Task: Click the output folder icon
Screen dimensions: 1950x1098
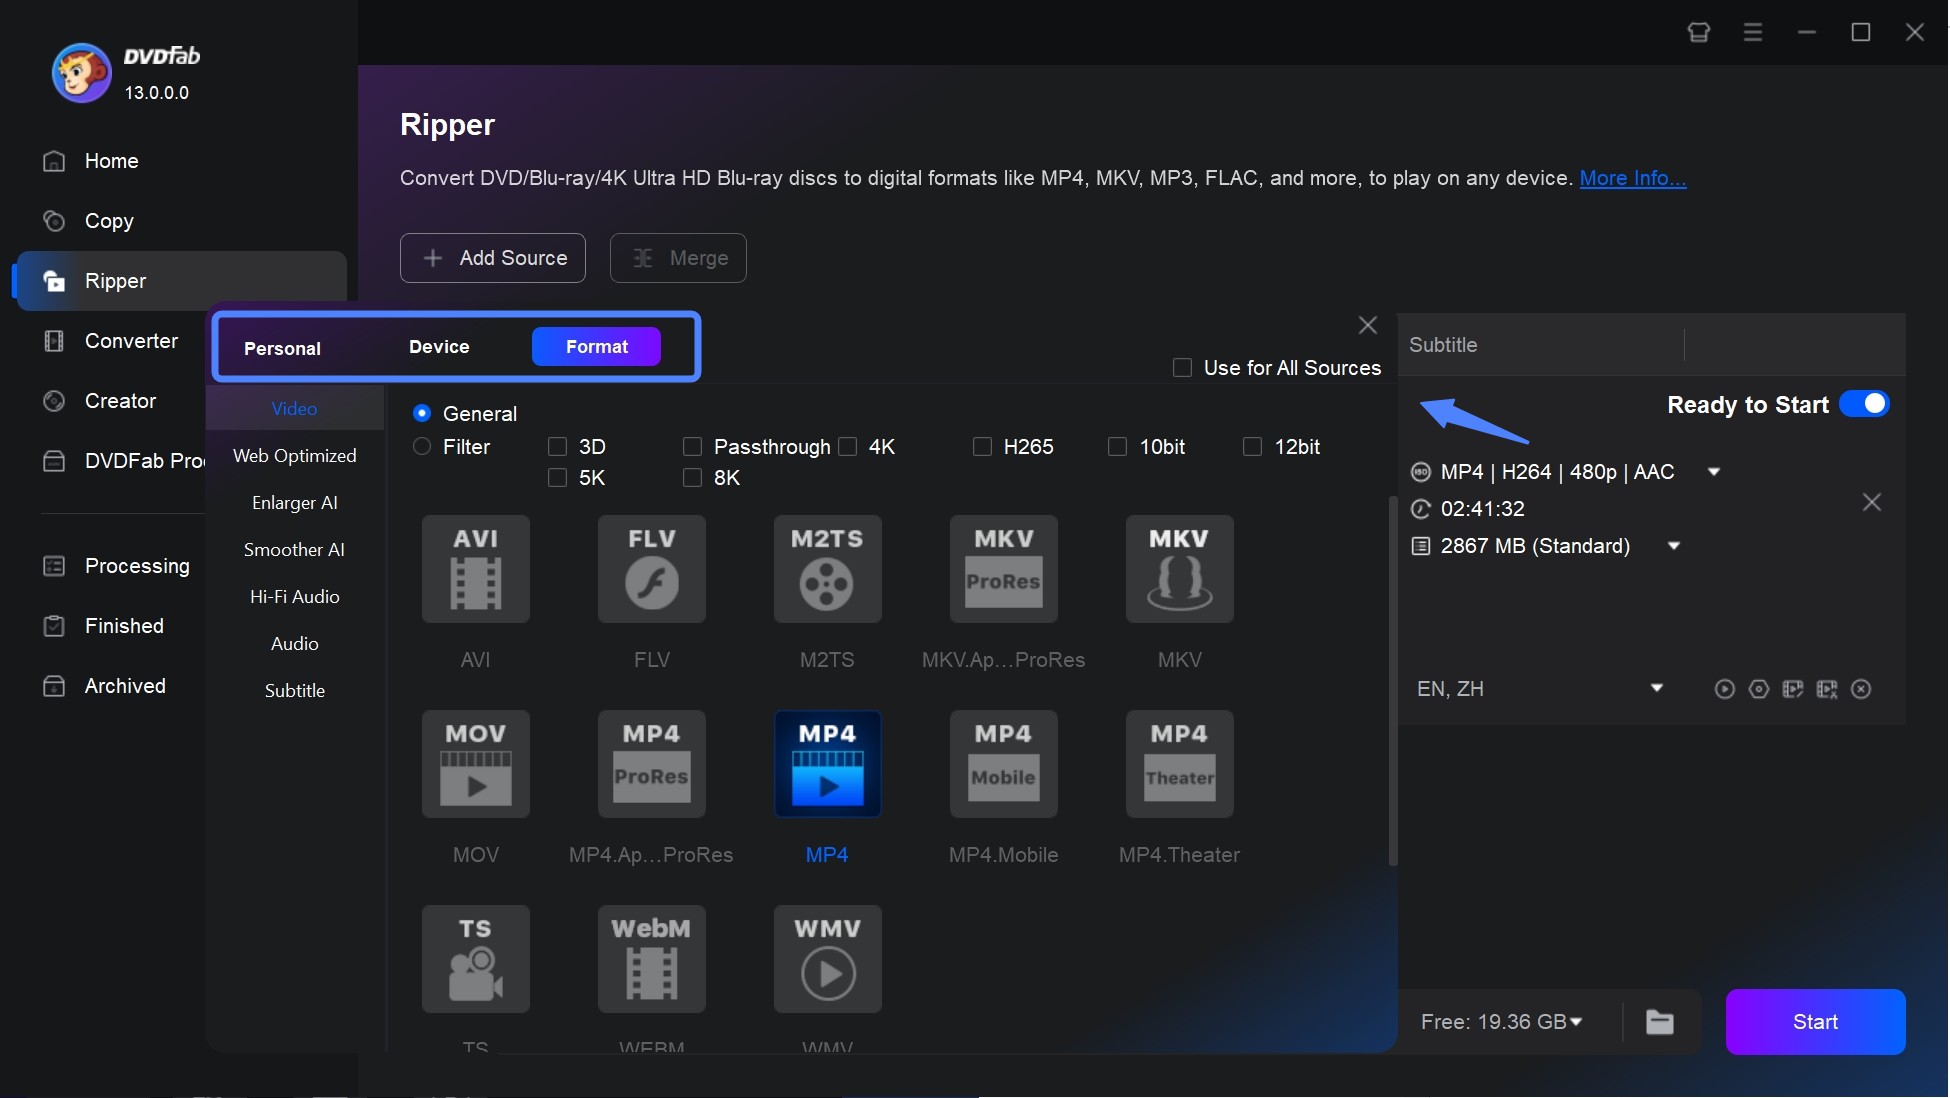Action: (1661, 1020)
